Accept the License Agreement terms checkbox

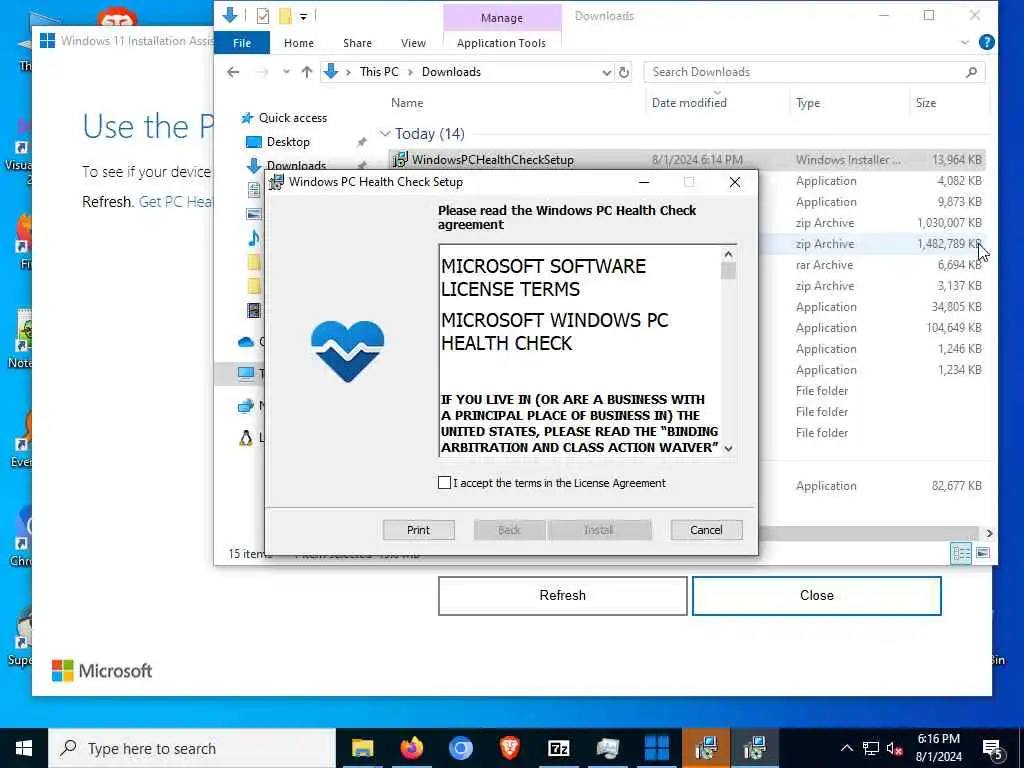click(444, 483)
